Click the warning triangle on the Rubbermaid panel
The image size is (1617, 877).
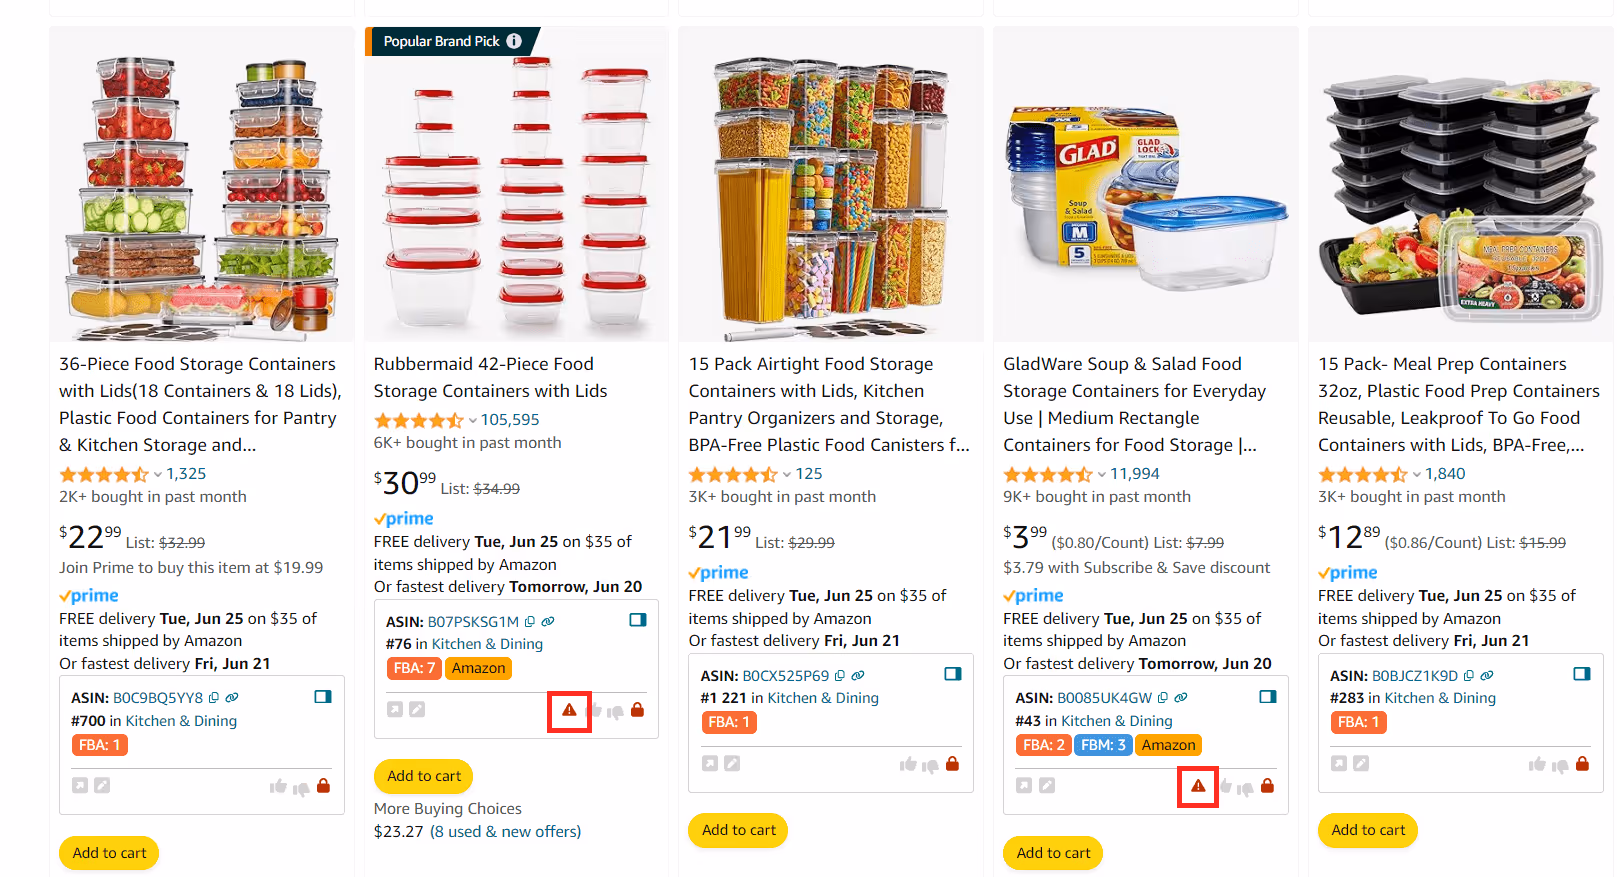point(569,710)
